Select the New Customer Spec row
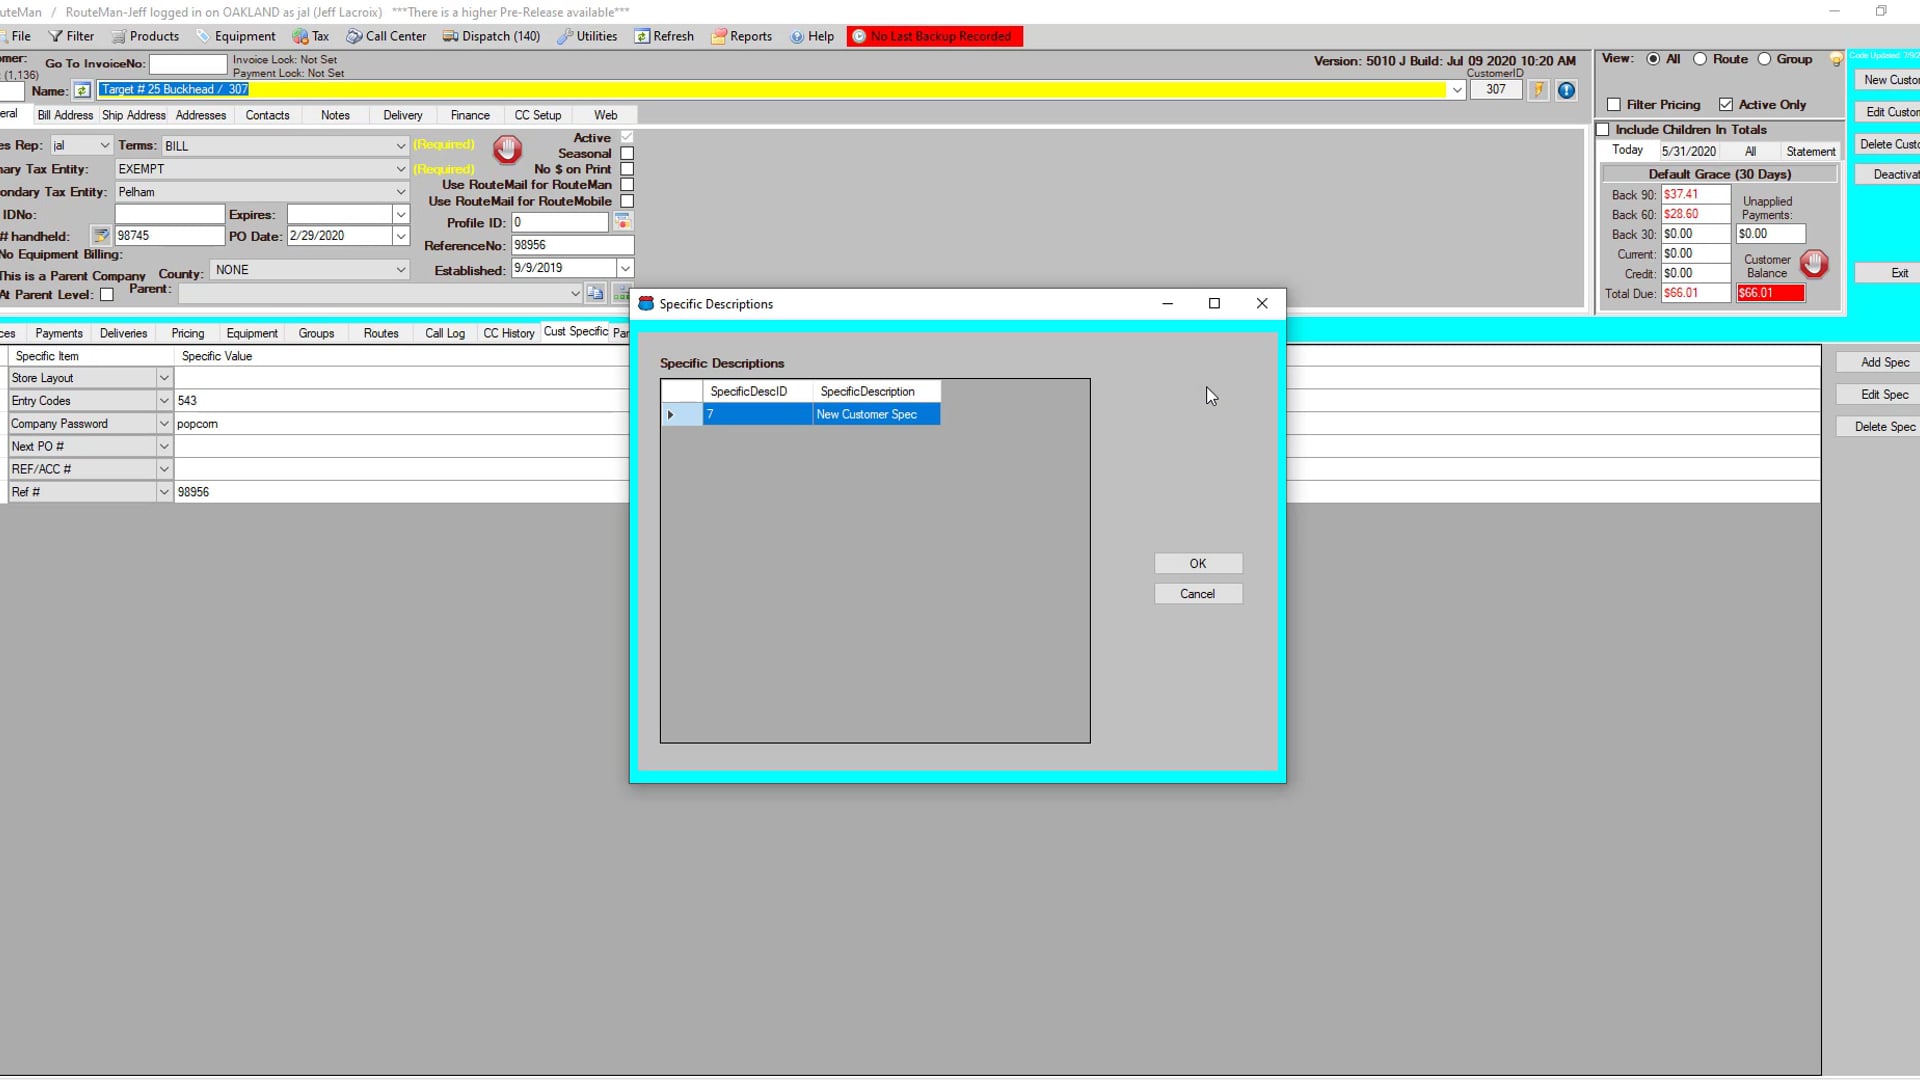The width and height of the screenshot is (1920, 1080). 801,414
